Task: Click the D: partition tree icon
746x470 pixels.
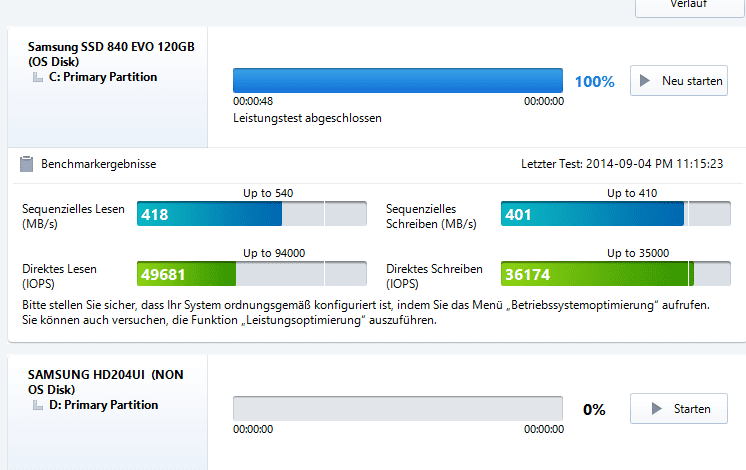Action: pyautogui.click(x=38, y=405)
